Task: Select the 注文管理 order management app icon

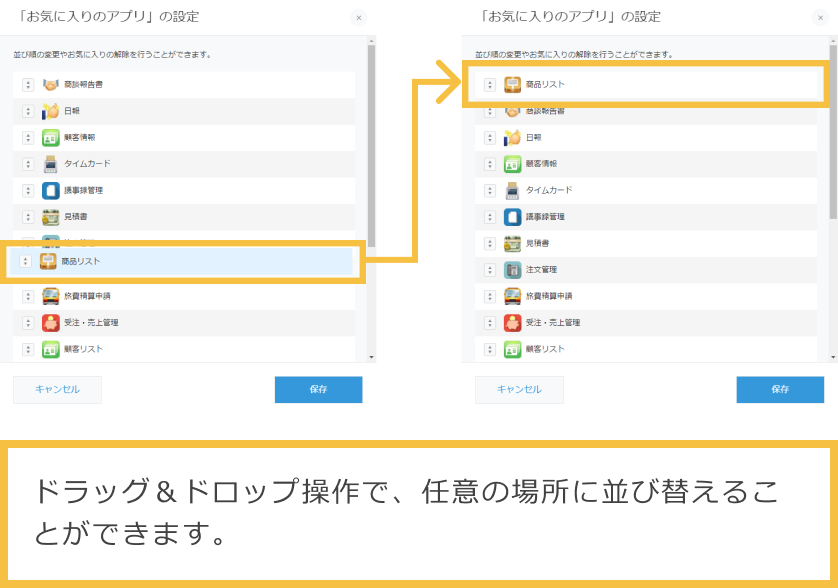Action: coord(511,269)
